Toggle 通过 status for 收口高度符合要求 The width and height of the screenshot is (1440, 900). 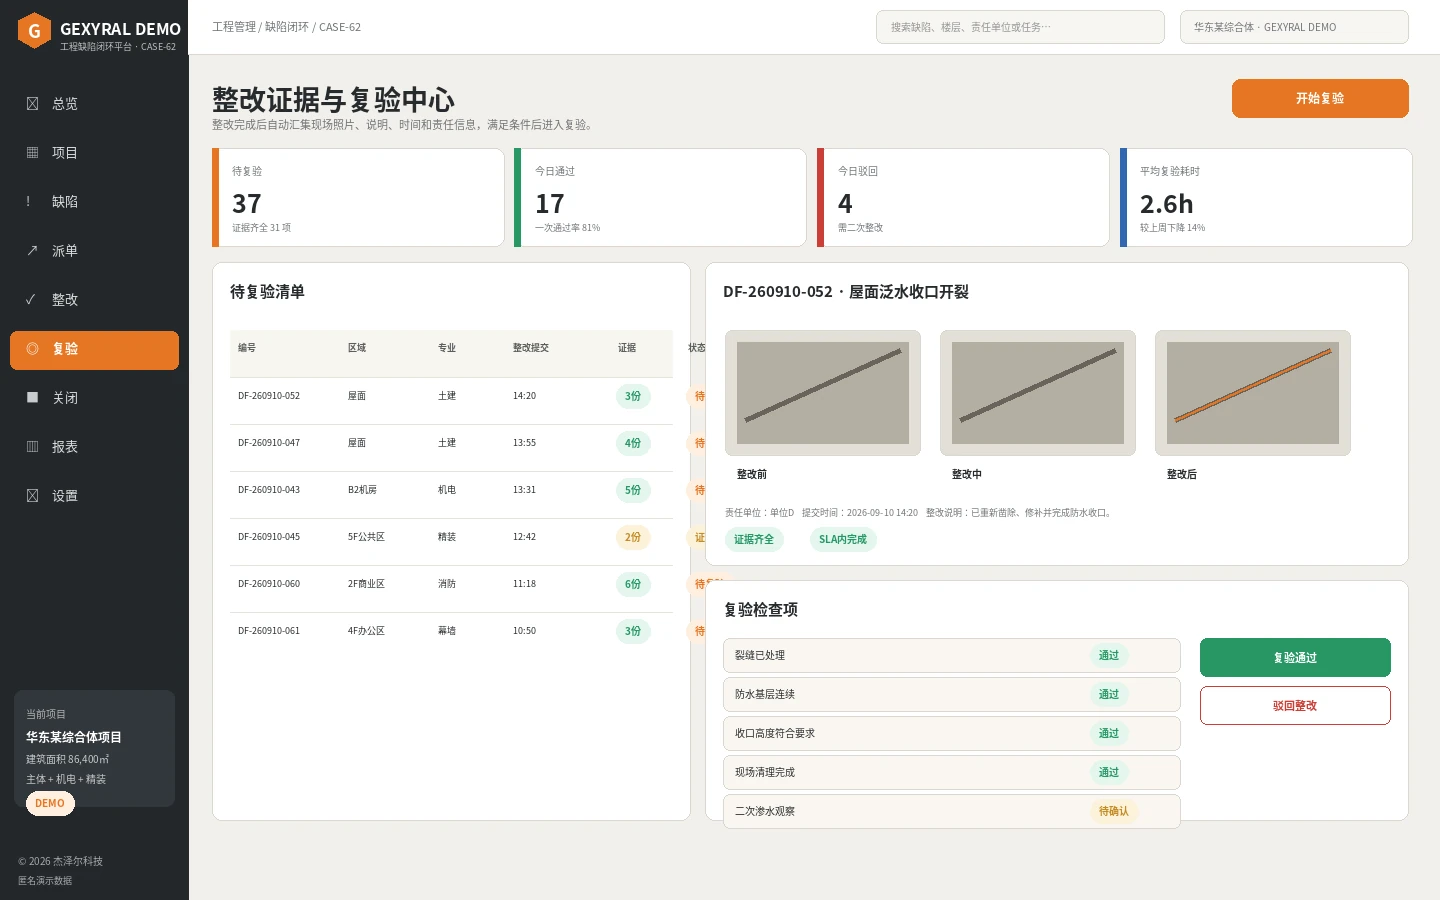pos(1109,733)
